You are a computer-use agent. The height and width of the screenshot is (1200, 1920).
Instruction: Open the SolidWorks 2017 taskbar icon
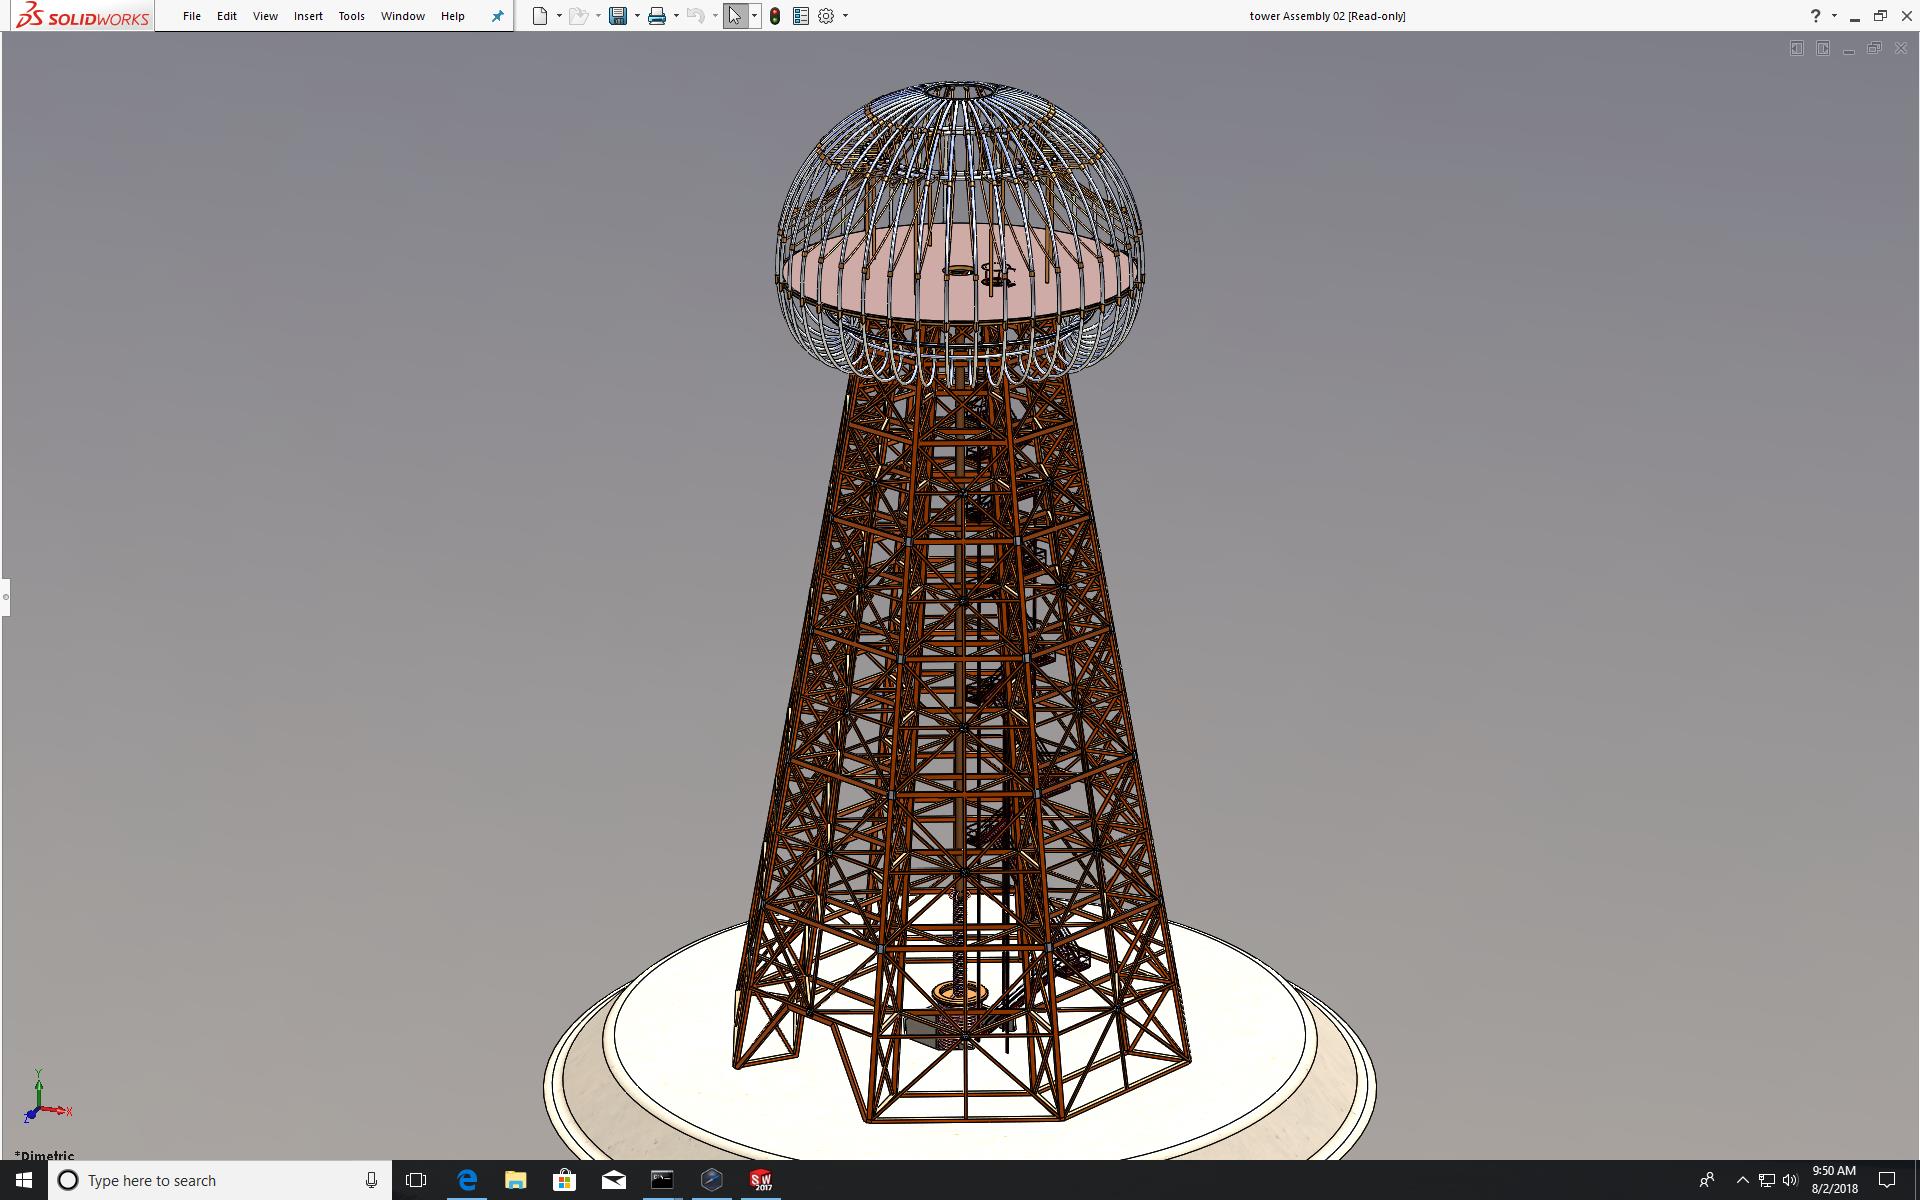pos(761,1180)
